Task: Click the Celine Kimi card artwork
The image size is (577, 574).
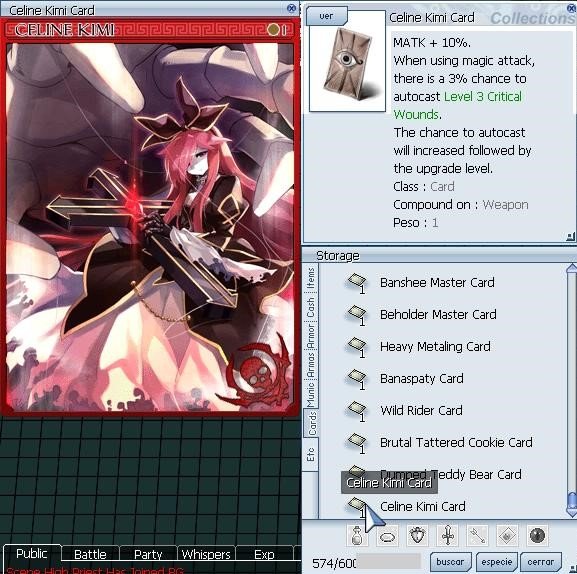Action: 150,227
